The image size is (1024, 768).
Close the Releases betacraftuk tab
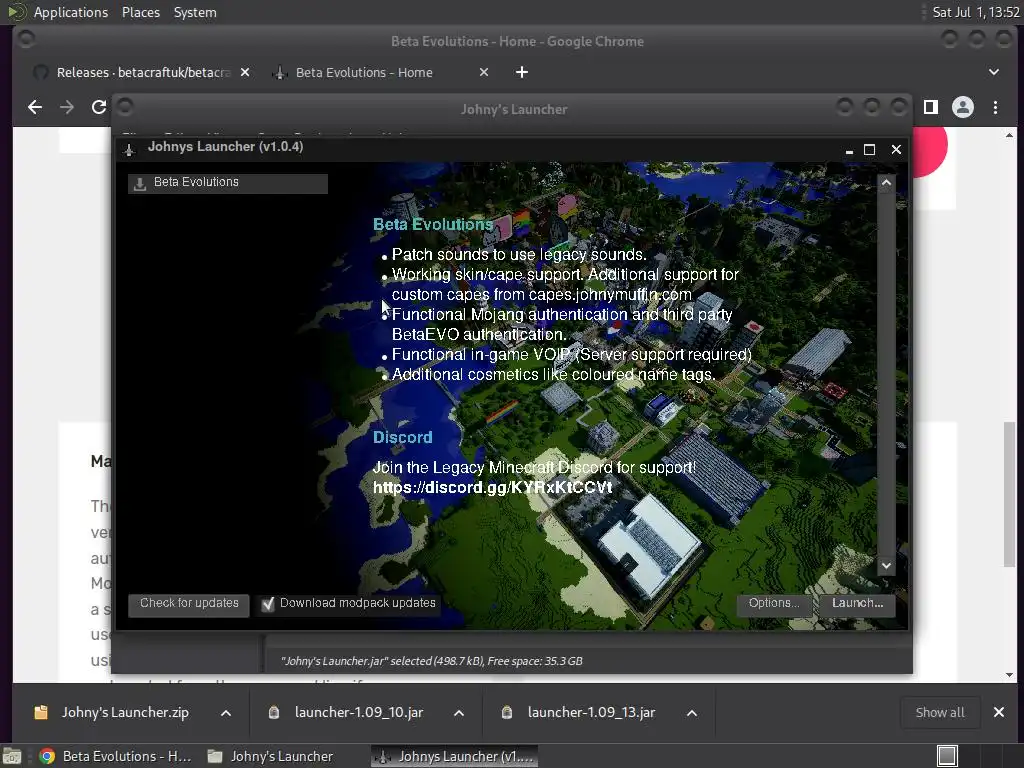tap(245, 72)
